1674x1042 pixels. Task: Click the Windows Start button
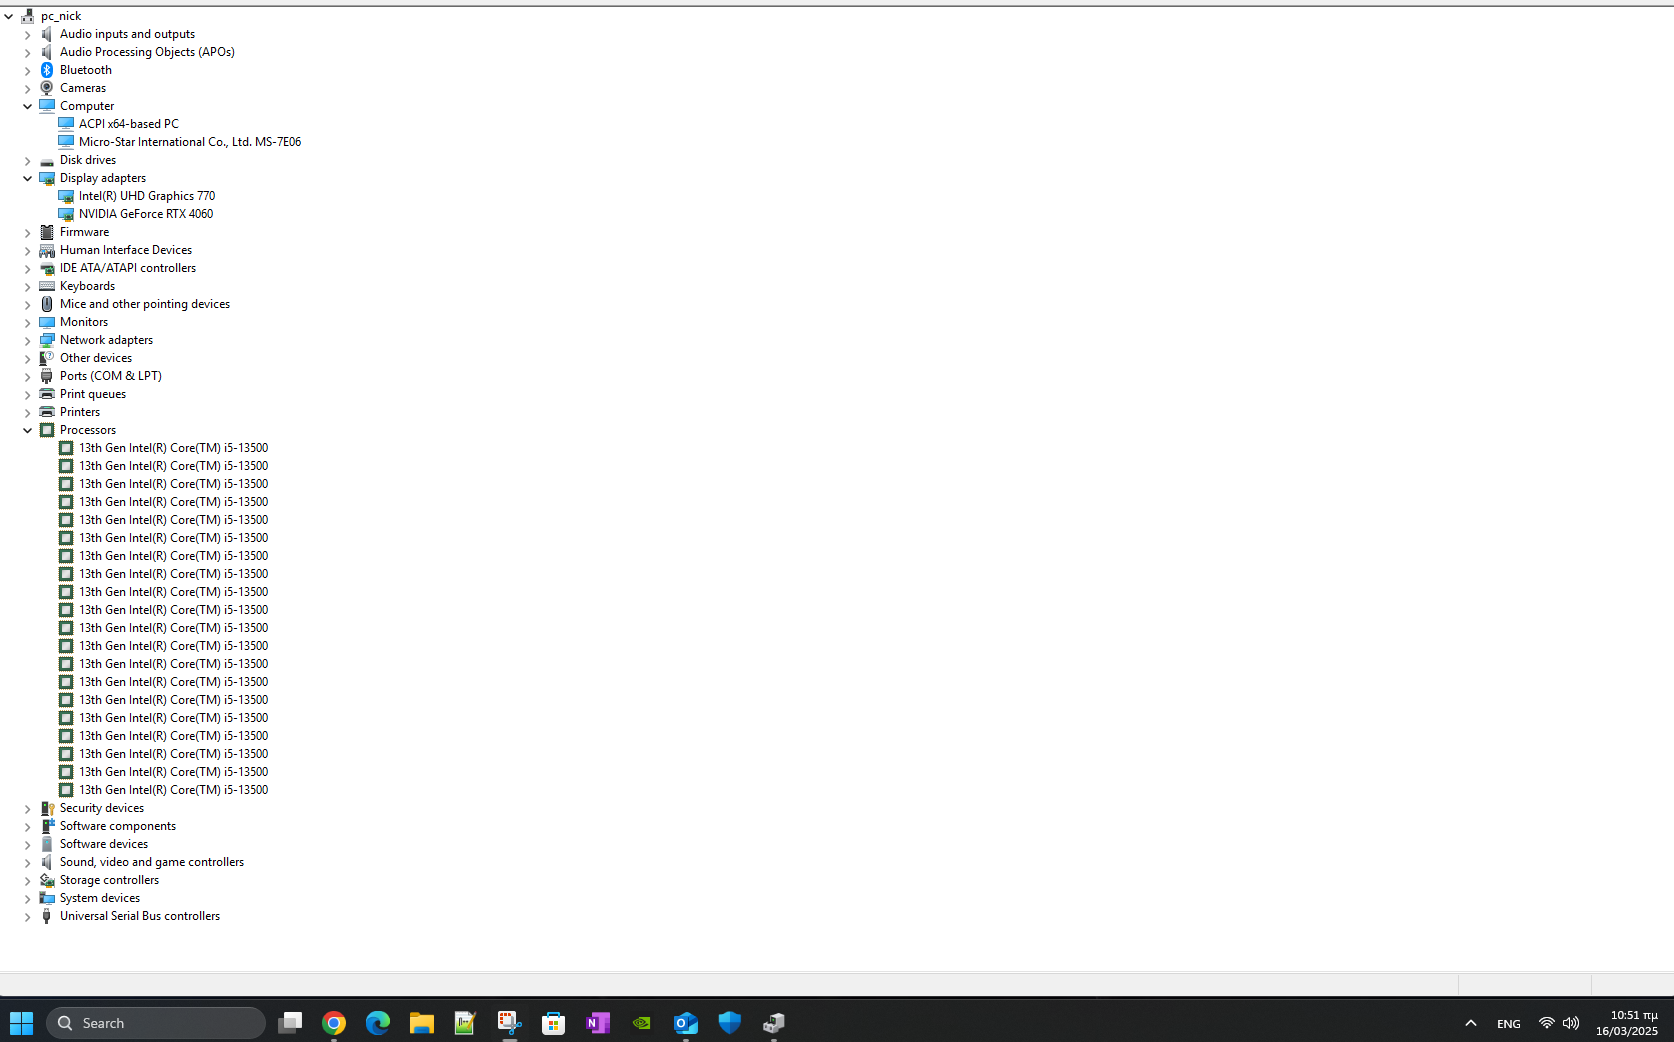click(22, 1023)
